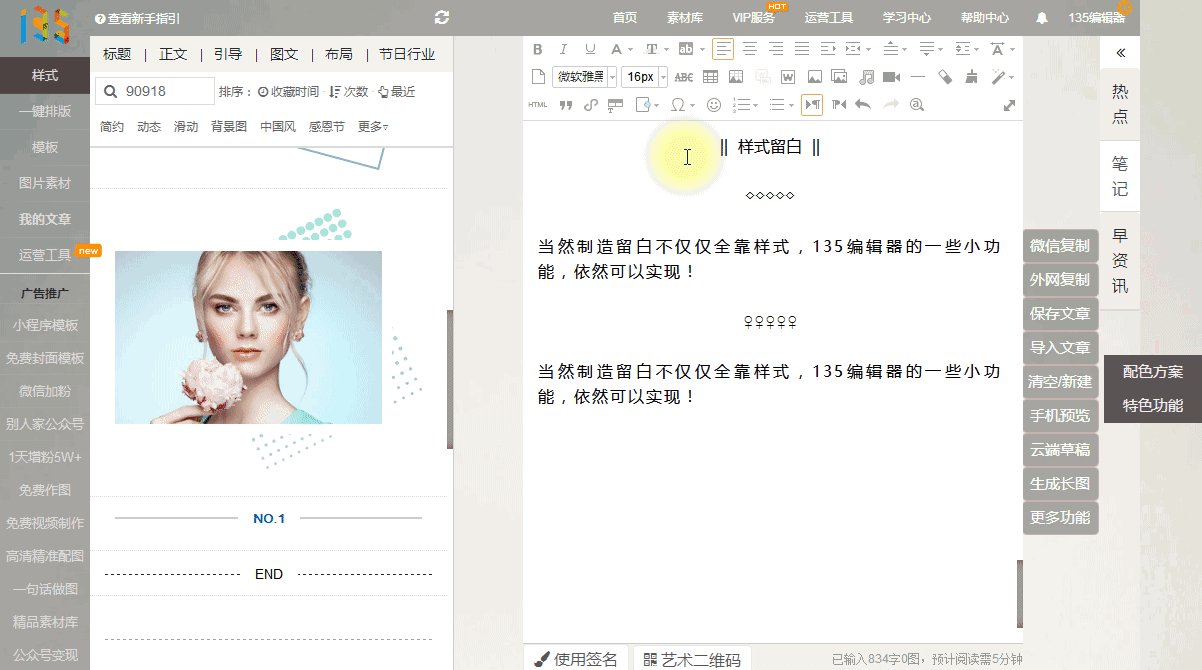Click the hyperlink chain icon
1202x670 pixels.
tap(590, 104)
